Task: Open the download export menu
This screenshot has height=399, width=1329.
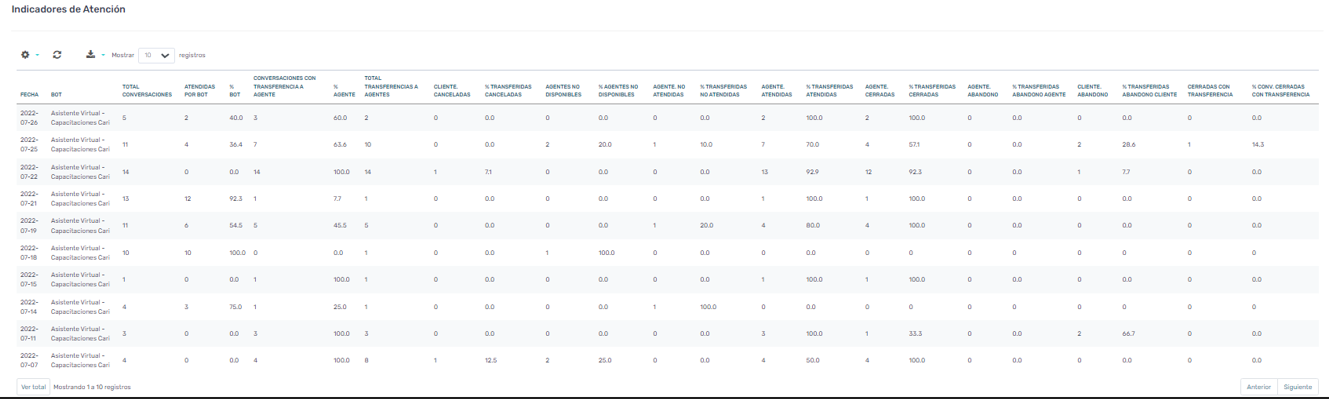Action: pyautogui.click(x=95, y=55)
